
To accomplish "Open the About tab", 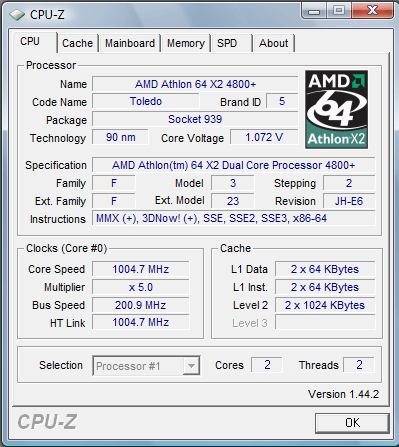I will tap(274, 43).
